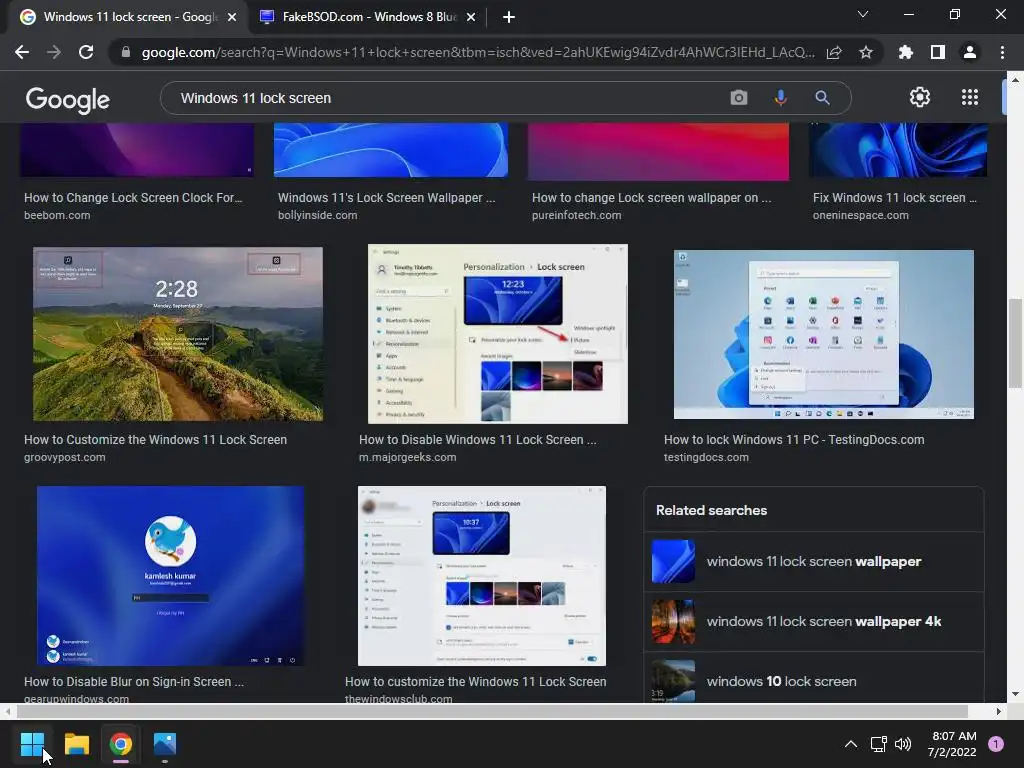Share this page icon
This screenshot has width=1024, height=768.
click(x=834, y=52)
